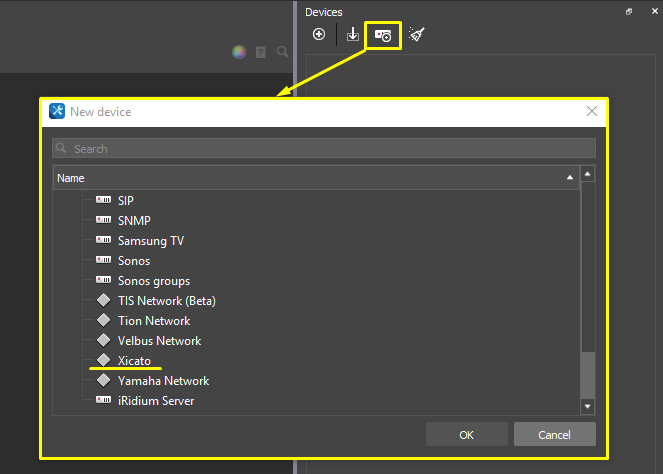Select Yamaha Network device
The width and height of the screenshot is (663, 474).
click(163, 381)
